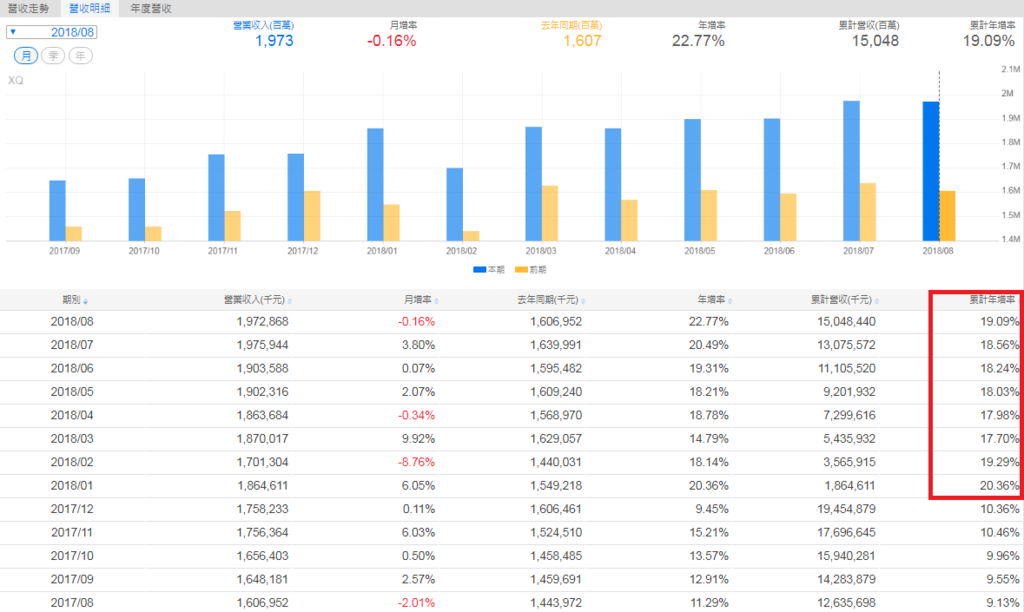Screen dimensions: 1024x612
Task: Click the 2018/06 period cell
Action: point(72,368)
